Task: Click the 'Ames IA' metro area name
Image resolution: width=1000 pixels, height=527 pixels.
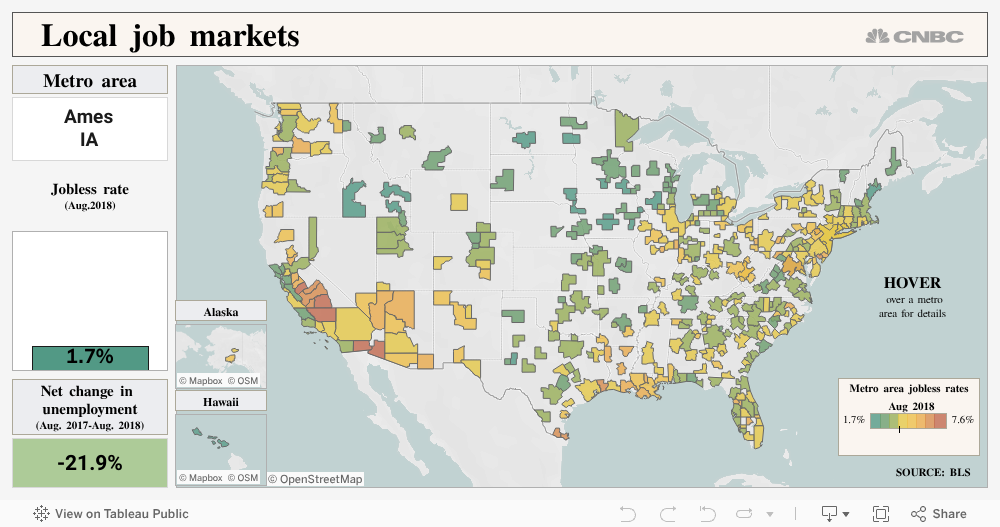Action: coord(89,128)
